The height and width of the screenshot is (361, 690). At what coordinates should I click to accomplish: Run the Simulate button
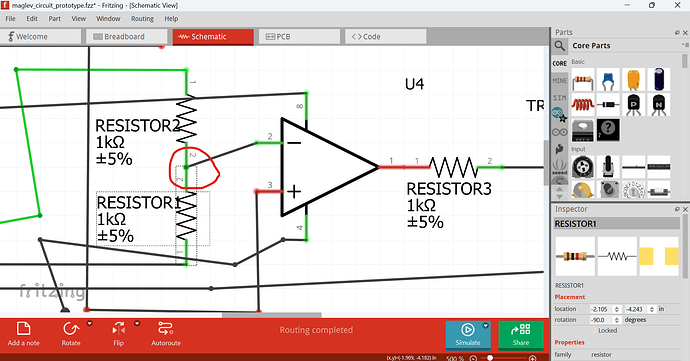click(x=467, y=335)
